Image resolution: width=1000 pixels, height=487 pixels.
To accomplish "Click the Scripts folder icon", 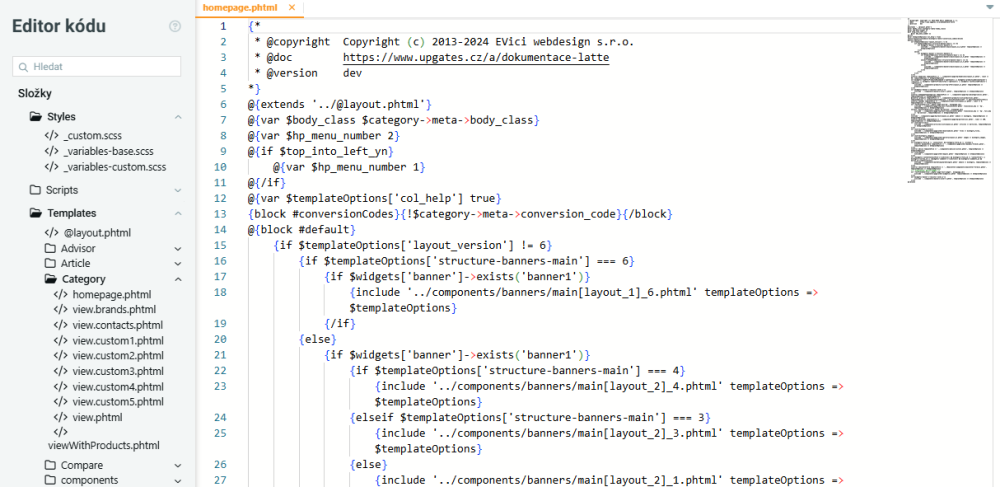I will pyautogui.click(x=36, y=189).
